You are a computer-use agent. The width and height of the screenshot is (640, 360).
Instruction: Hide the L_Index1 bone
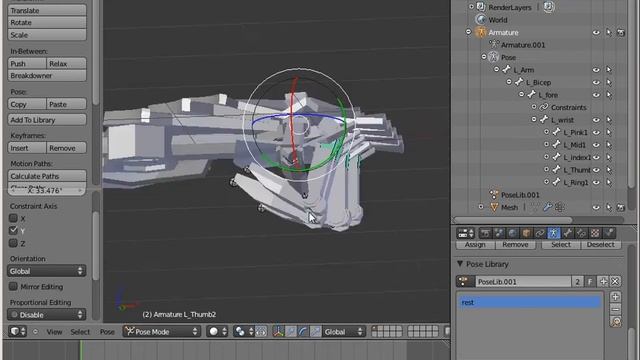[596, 157]
